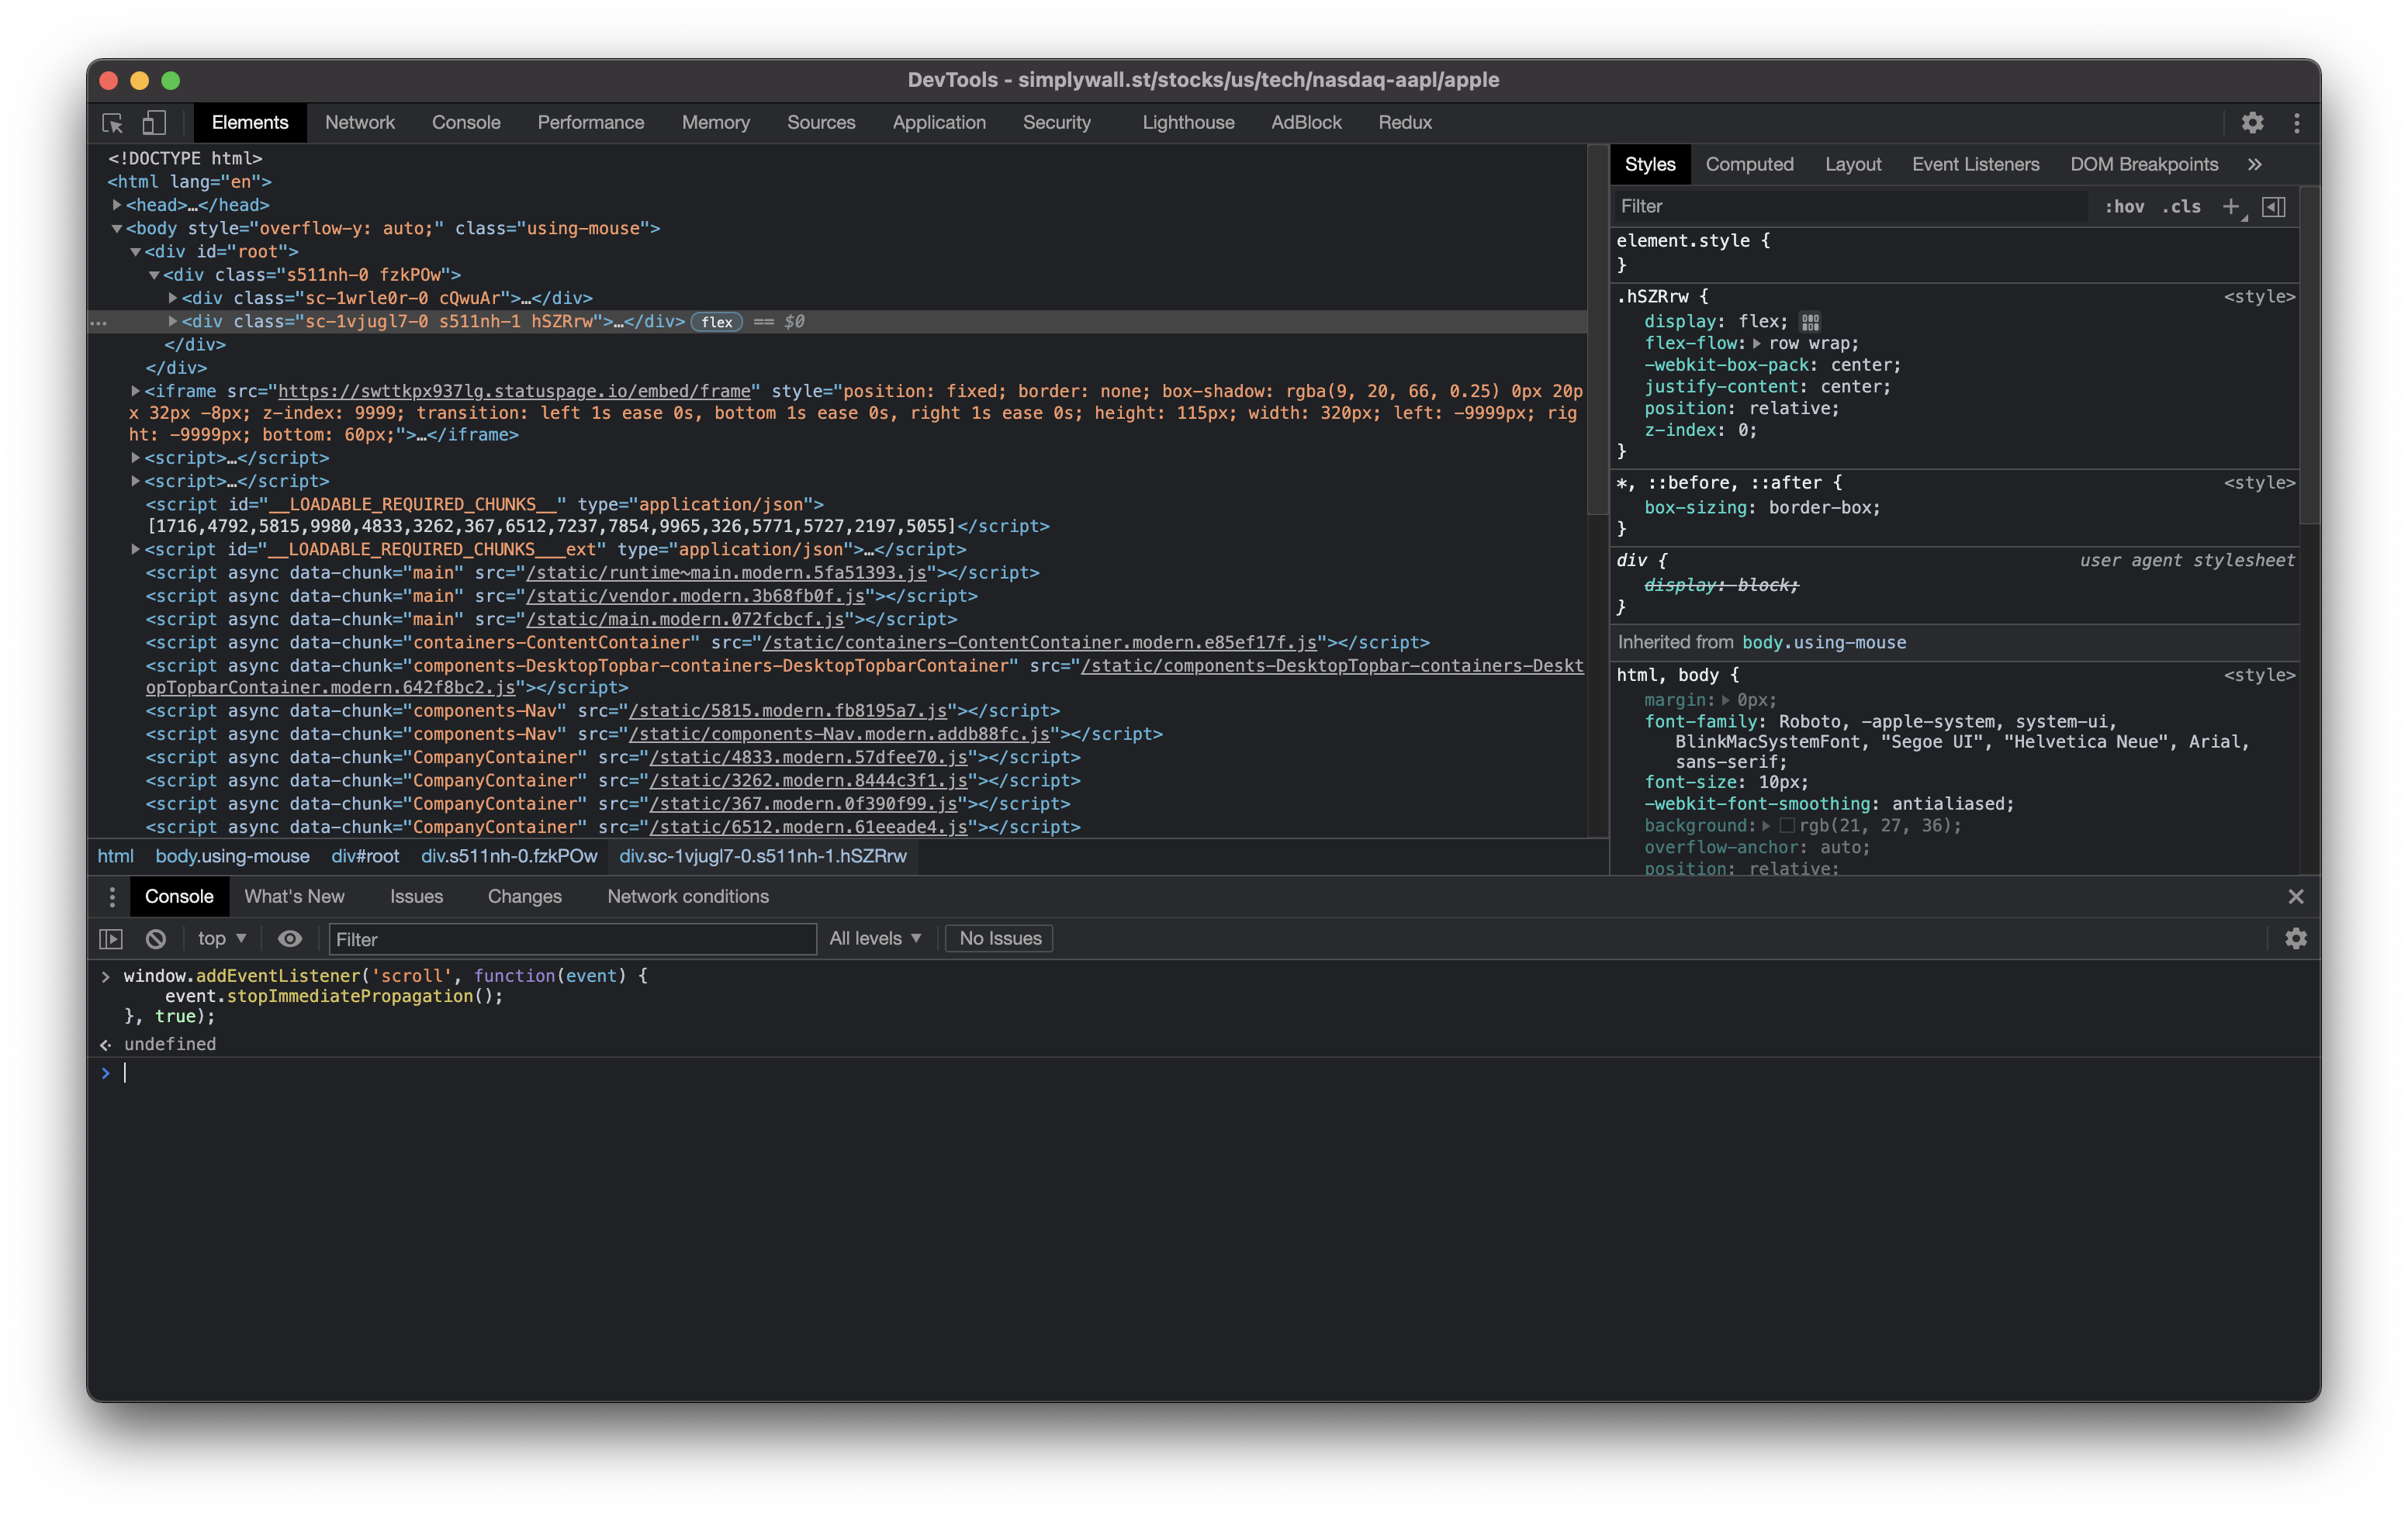Expand the head element node
2408x1517 pixels.
coord(117,205)
